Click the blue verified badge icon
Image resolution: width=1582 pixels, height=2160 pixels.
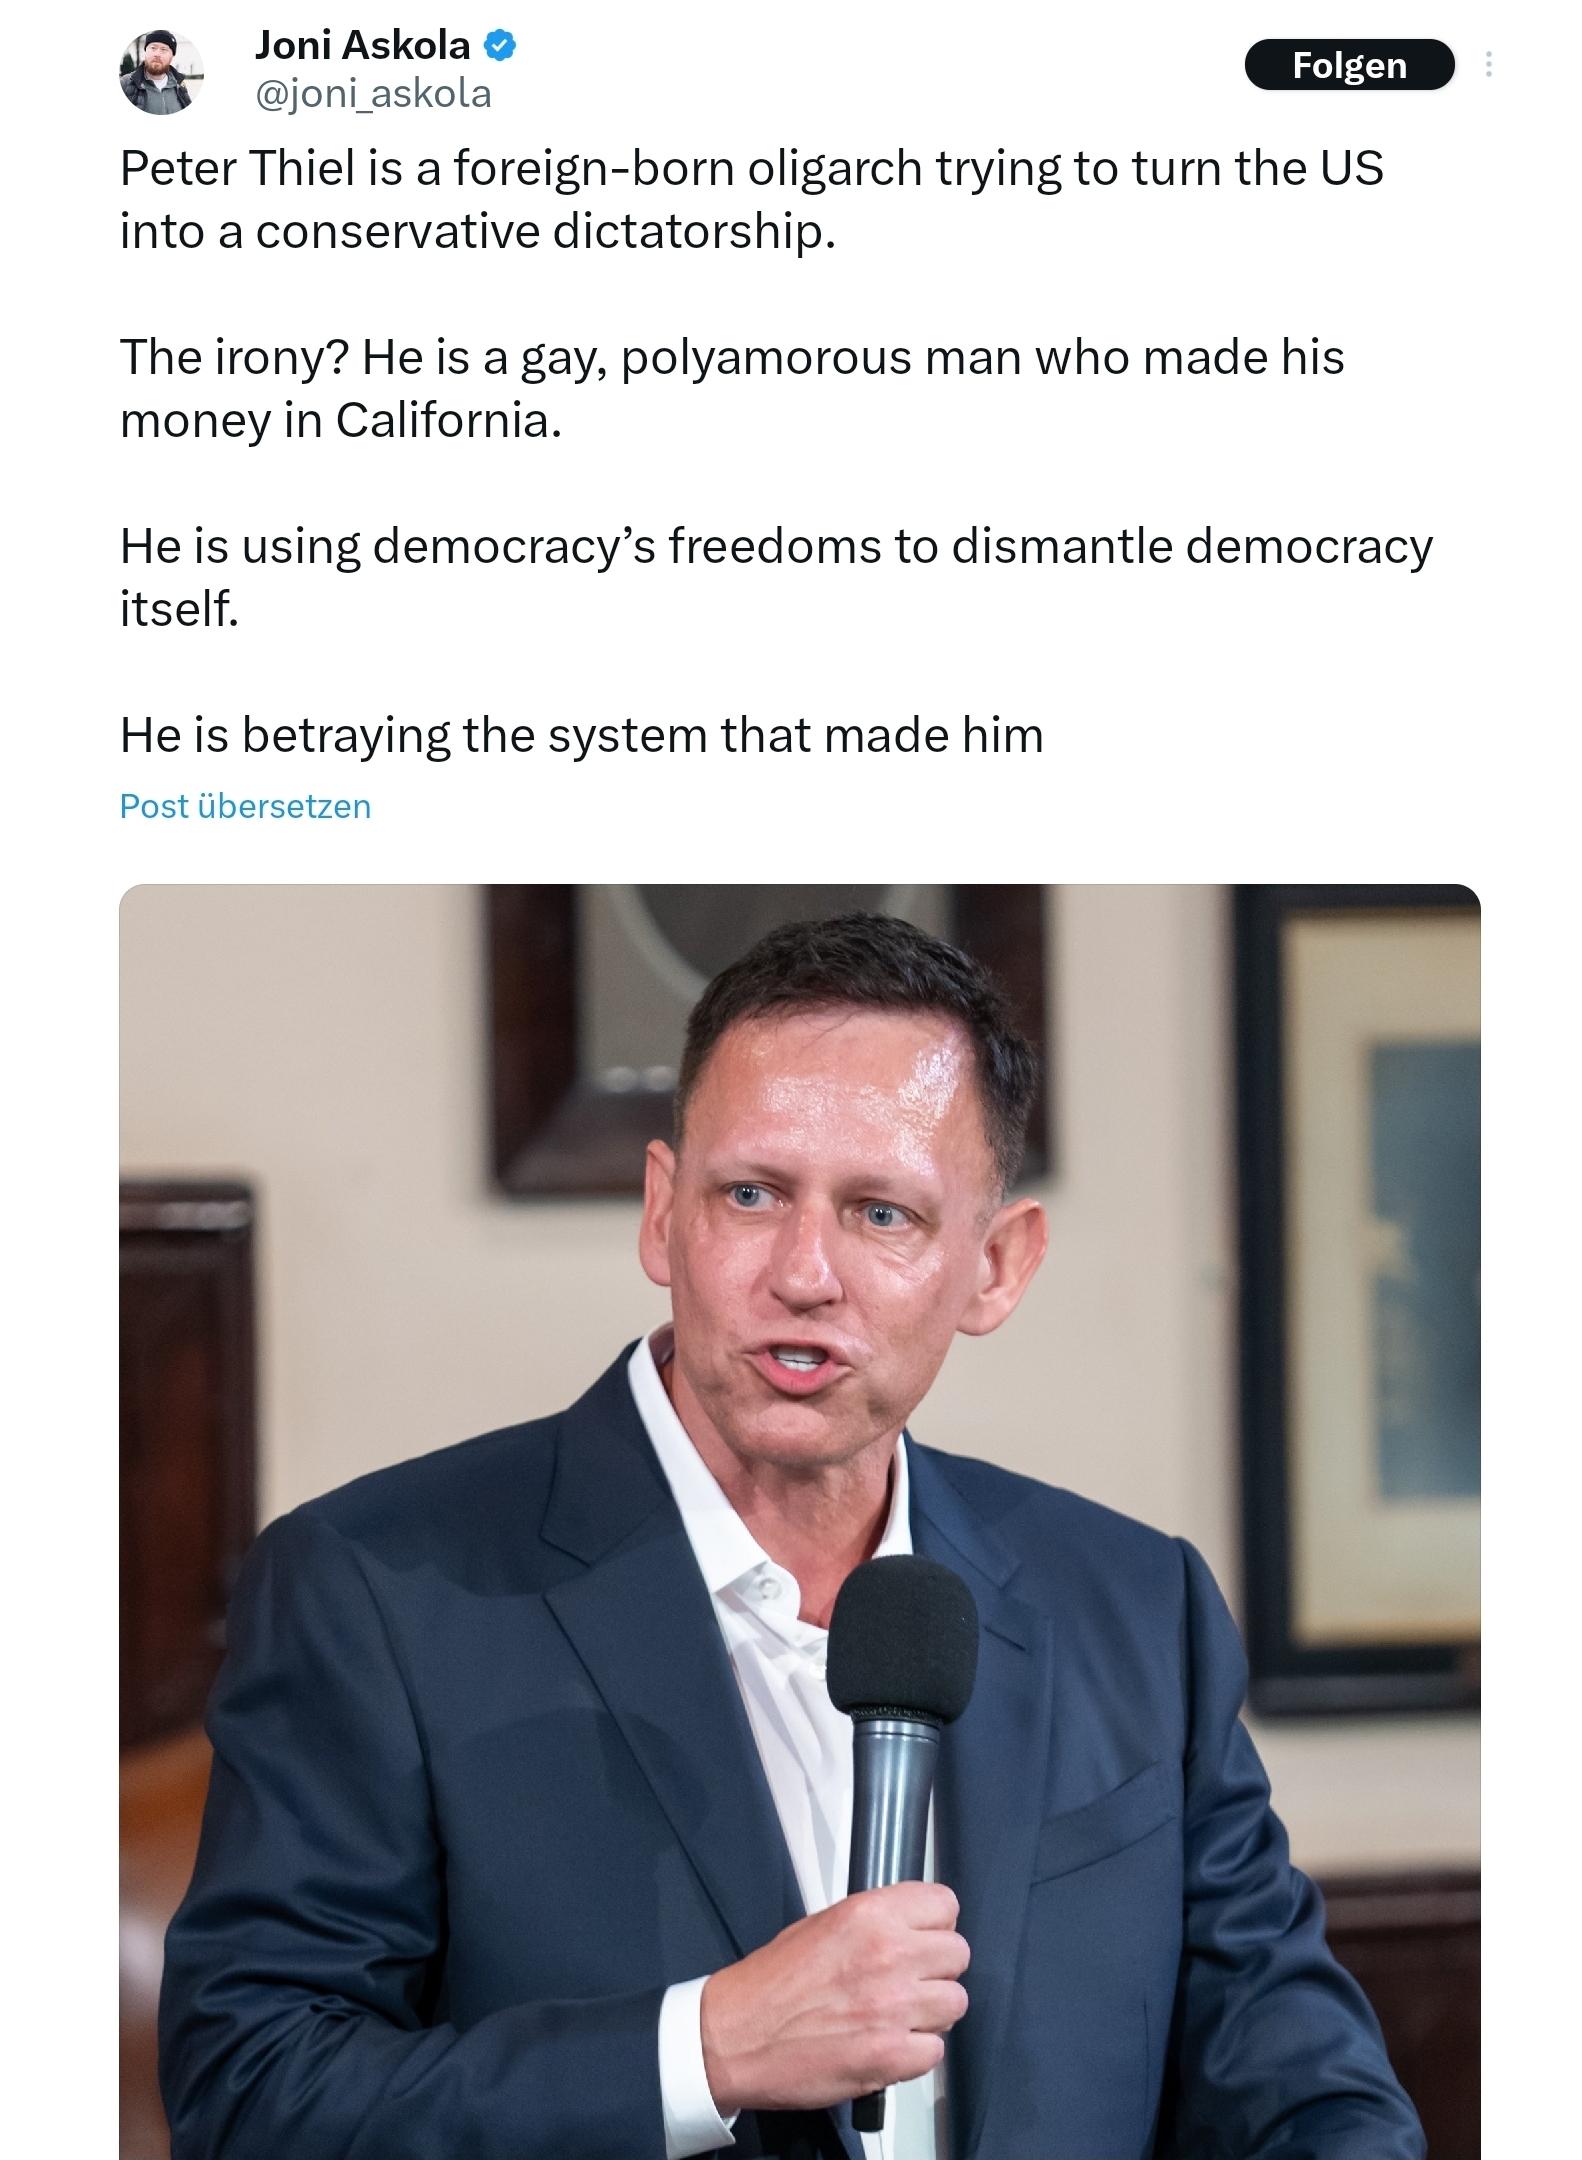(x=499, y=46)
